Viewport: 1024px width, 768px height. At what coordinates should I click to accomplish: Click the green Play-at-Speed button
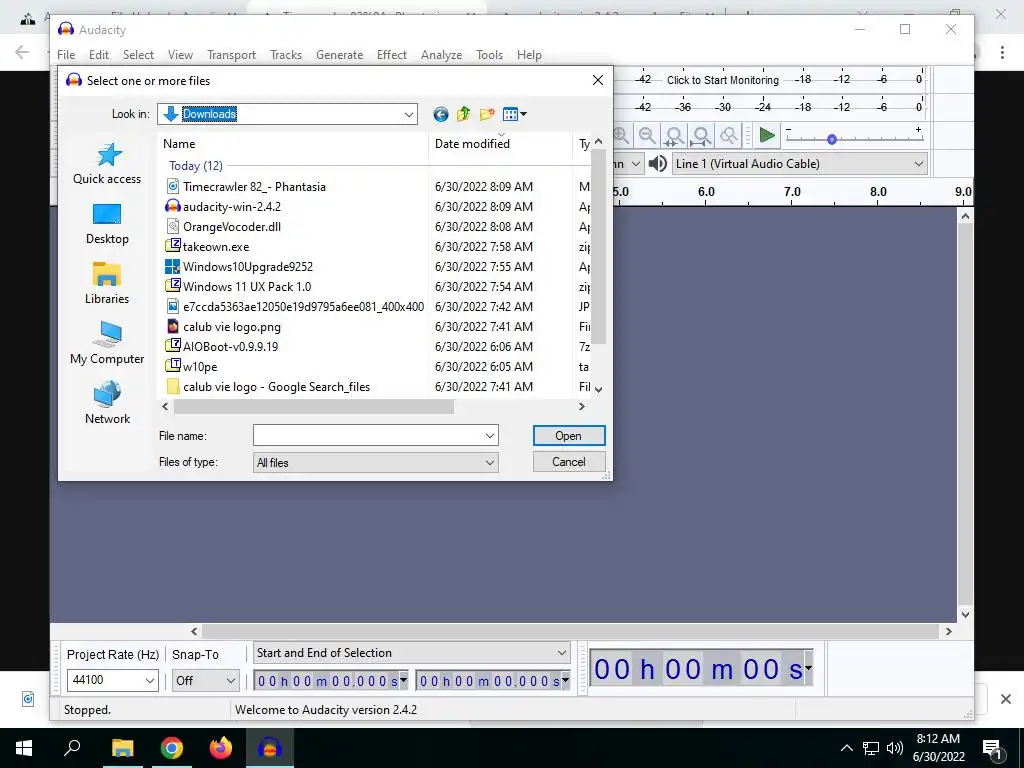tap(767, 136)
